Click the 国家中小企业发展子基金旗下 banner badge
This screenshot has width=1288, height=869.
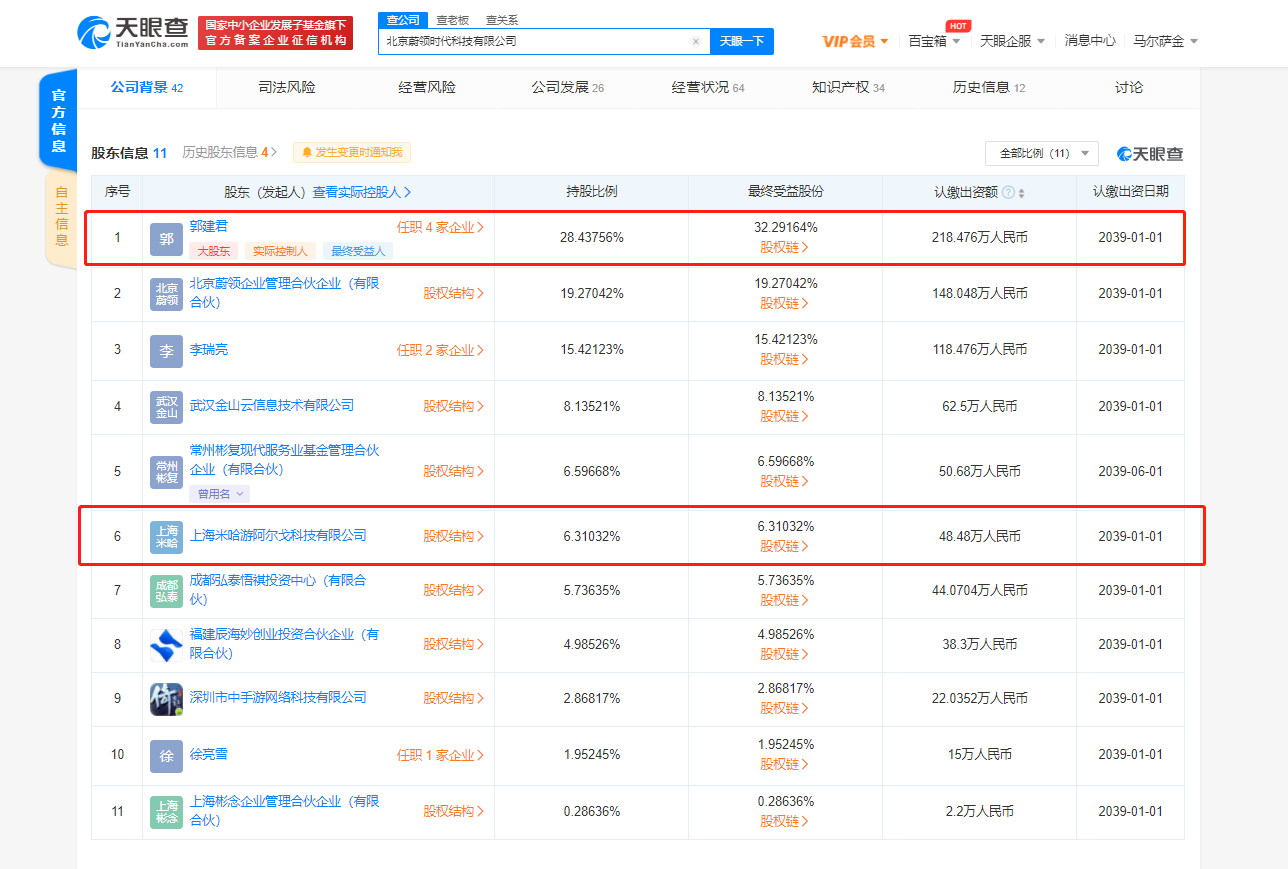coord(276,33)
